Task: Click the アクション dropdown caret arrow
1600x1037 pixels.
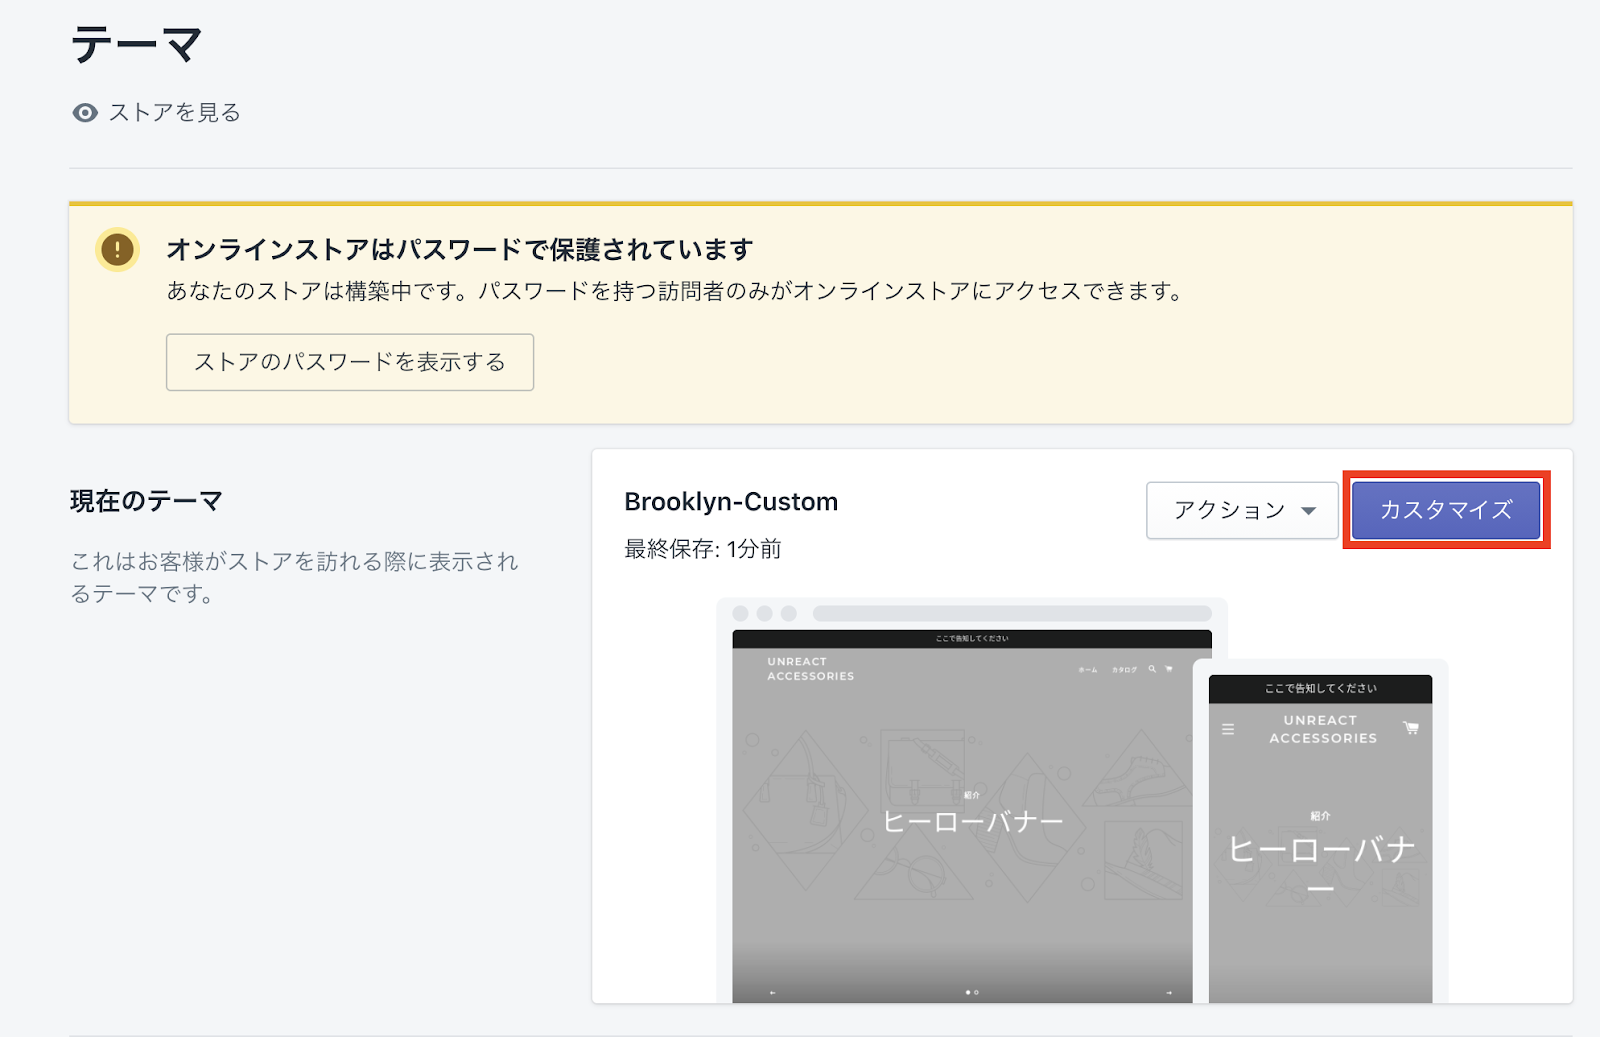Action: point(1308,511)
